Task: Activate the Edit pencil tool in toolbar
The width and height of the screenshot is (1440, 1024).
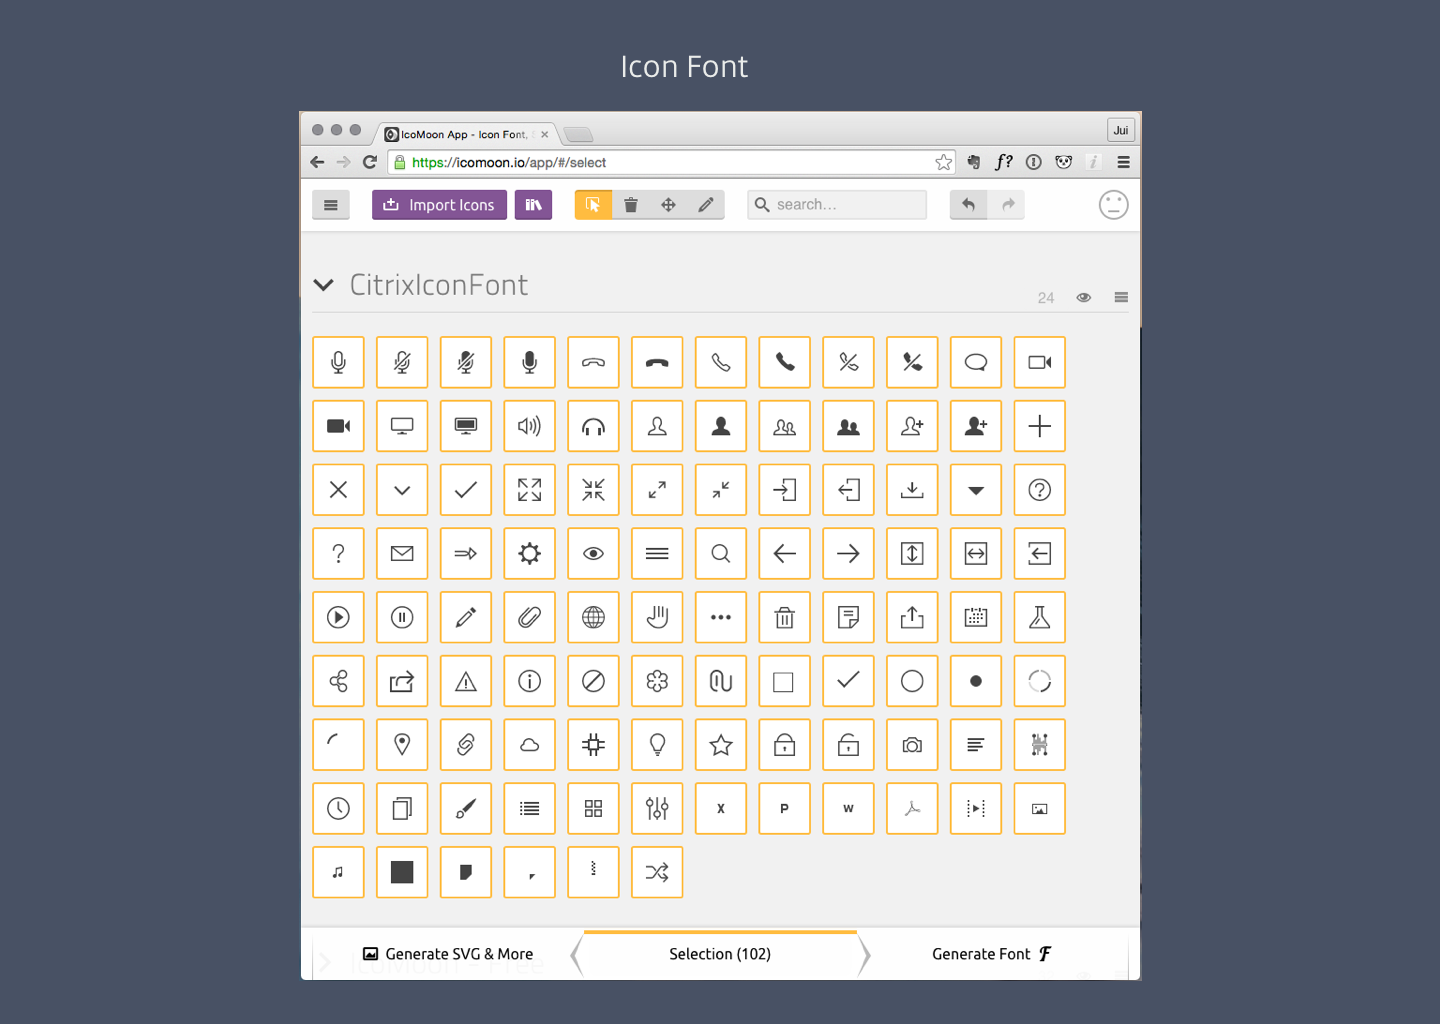Action: (706, 205)
